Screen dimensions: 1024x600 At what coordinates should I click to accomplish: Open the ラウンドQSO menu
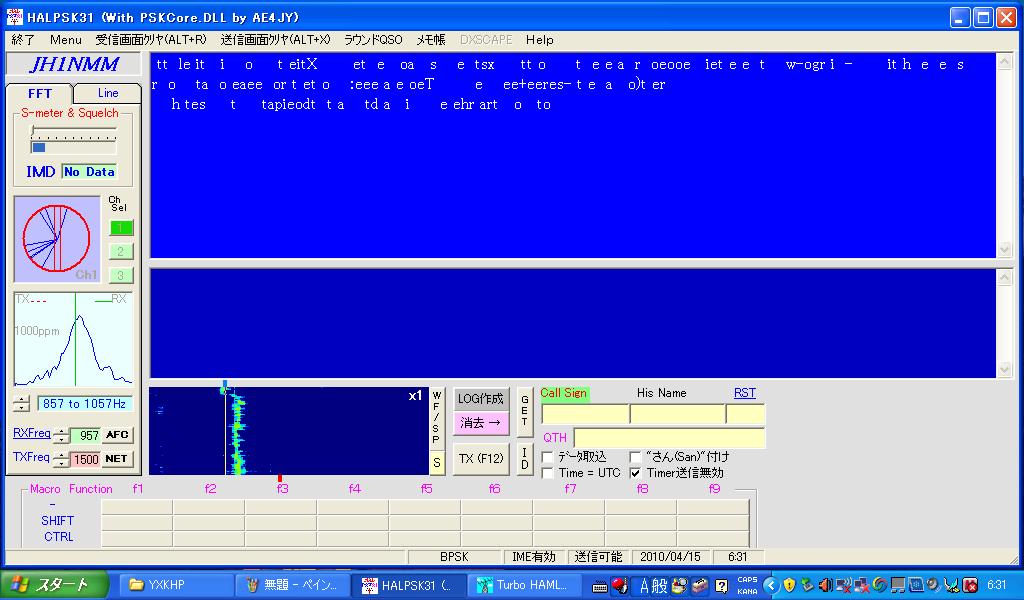click(373, 40)
